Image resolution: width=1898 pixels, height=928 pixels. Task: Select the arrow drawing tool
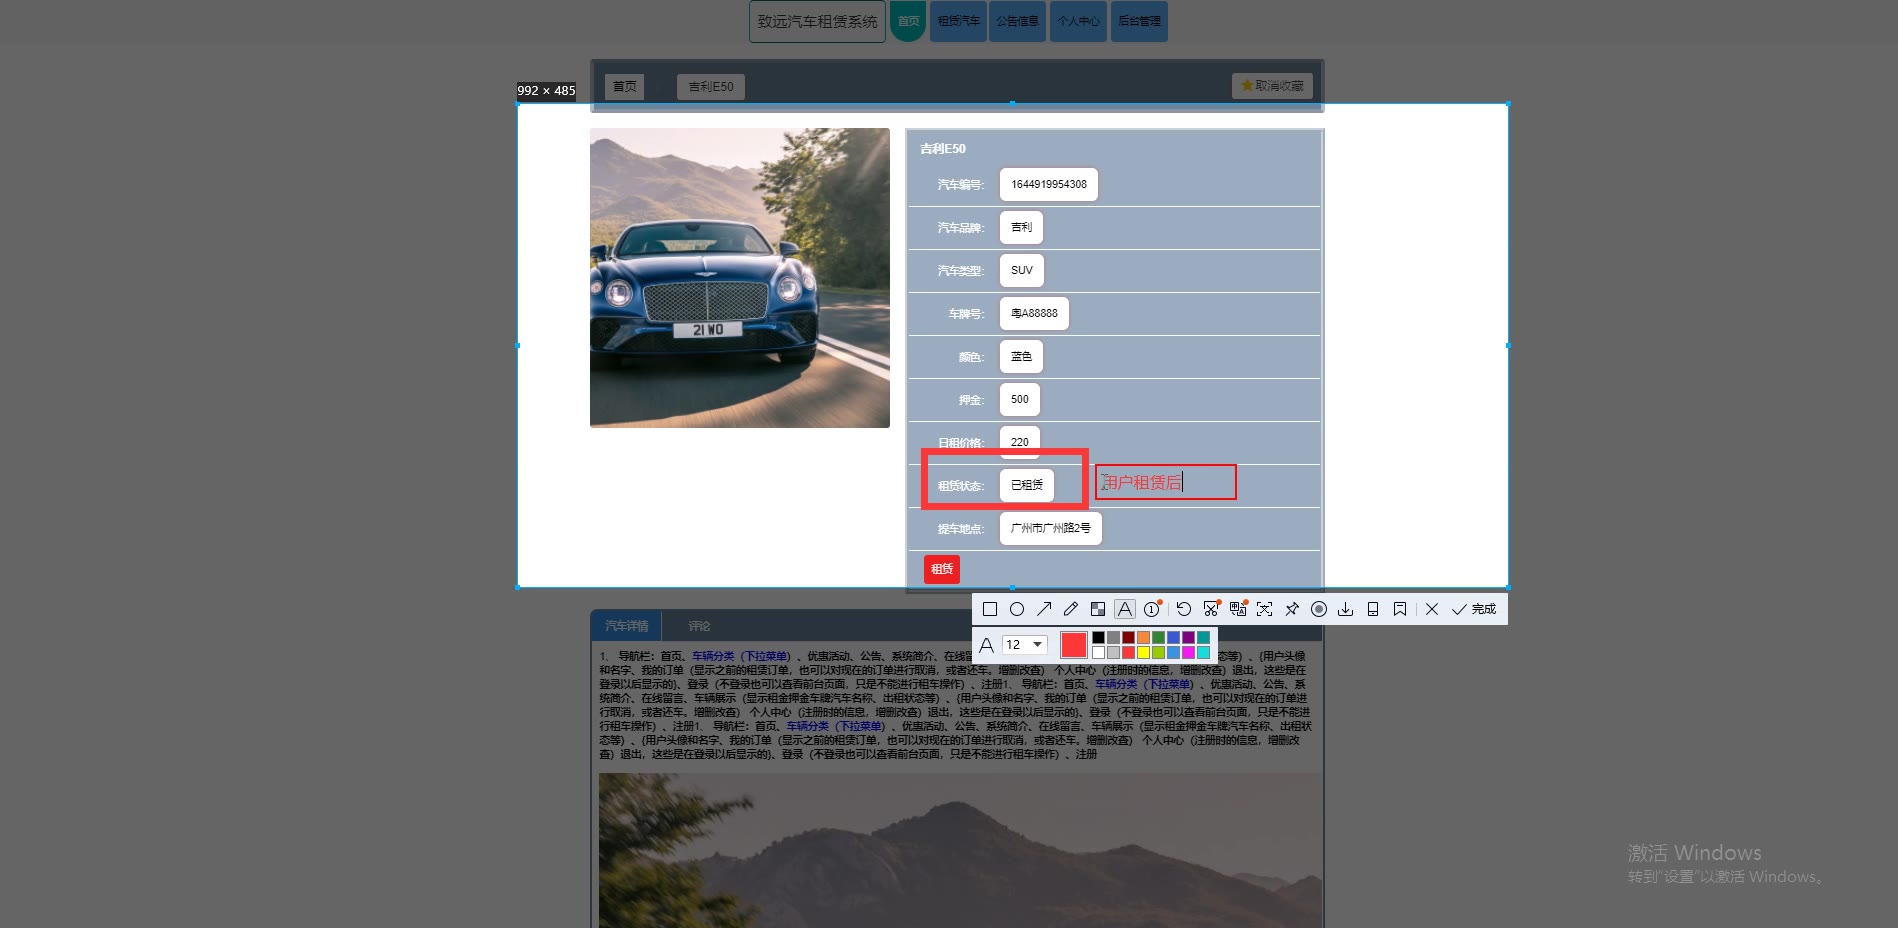[1044, 609]
